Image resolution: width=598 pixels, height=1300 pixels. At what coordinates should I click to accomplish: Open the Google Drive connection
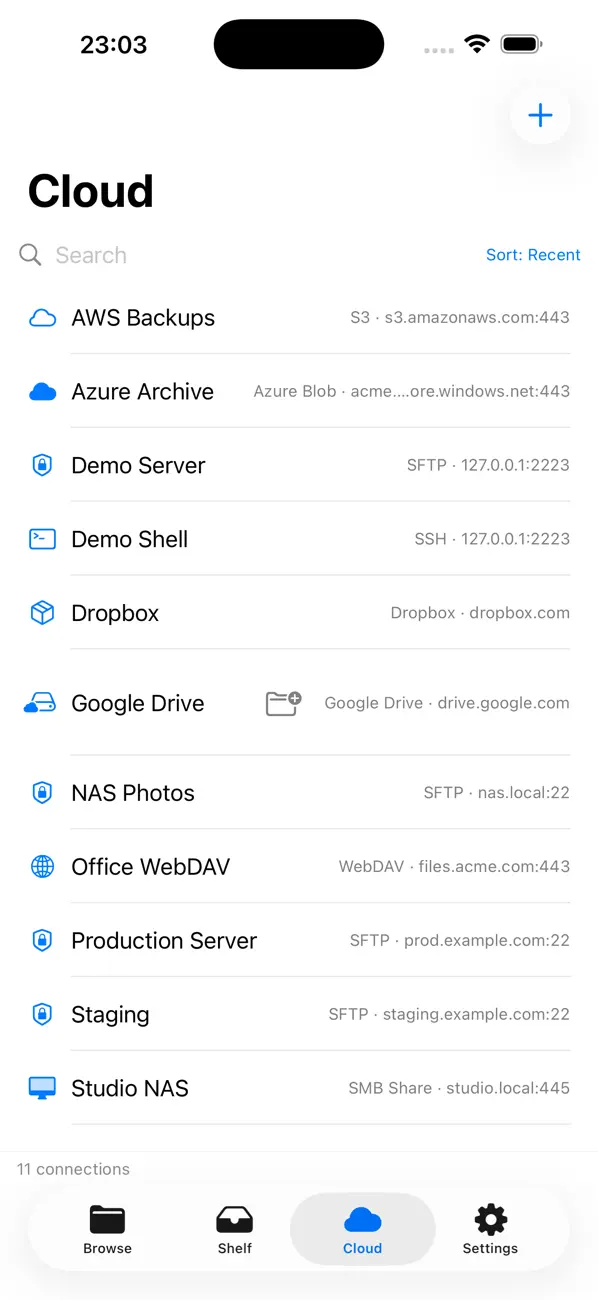pos(299,703)
